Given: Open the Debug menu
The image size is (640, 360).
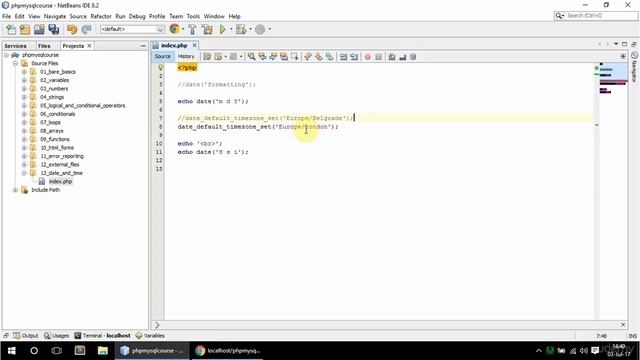Looking at the screenshot, I should click(137, 16).
